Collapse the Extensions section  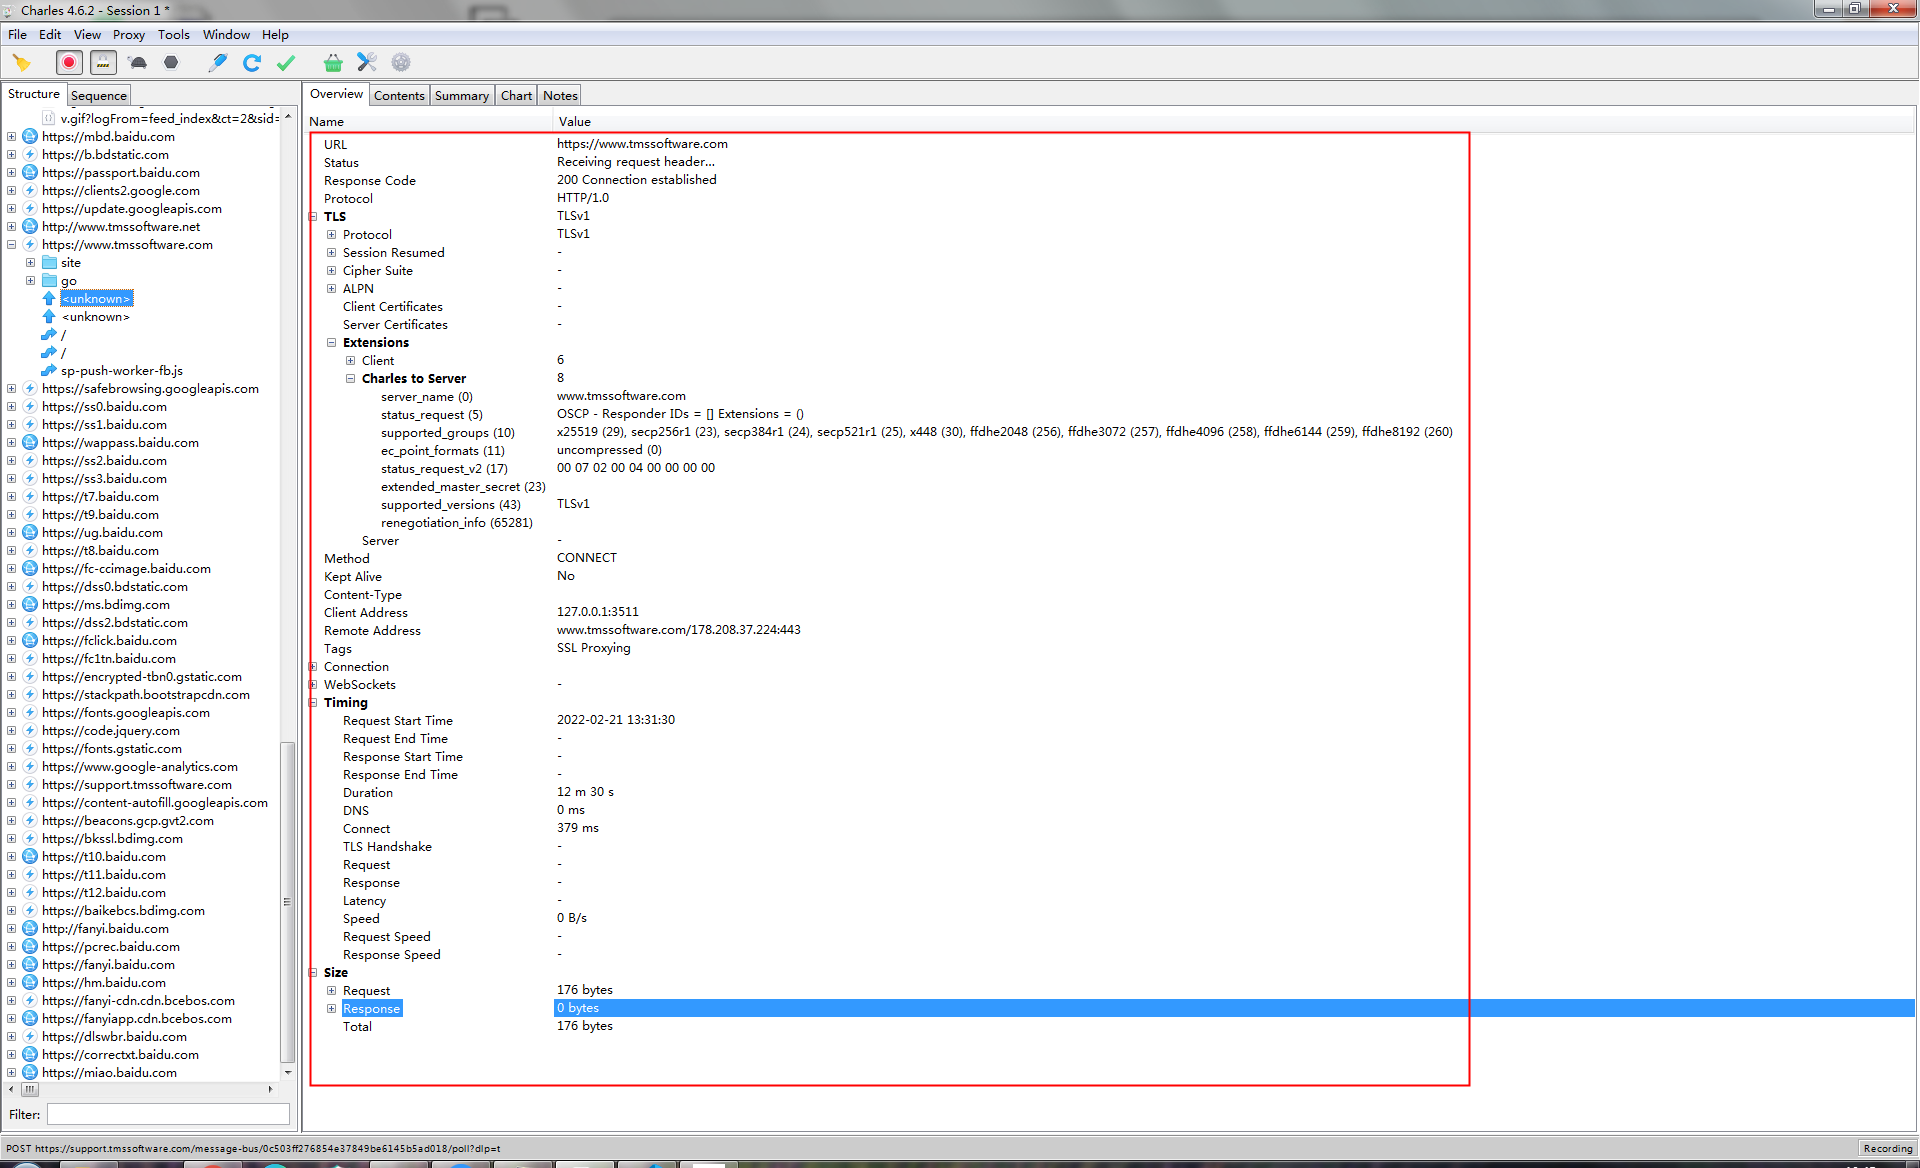tap(331, 343)
